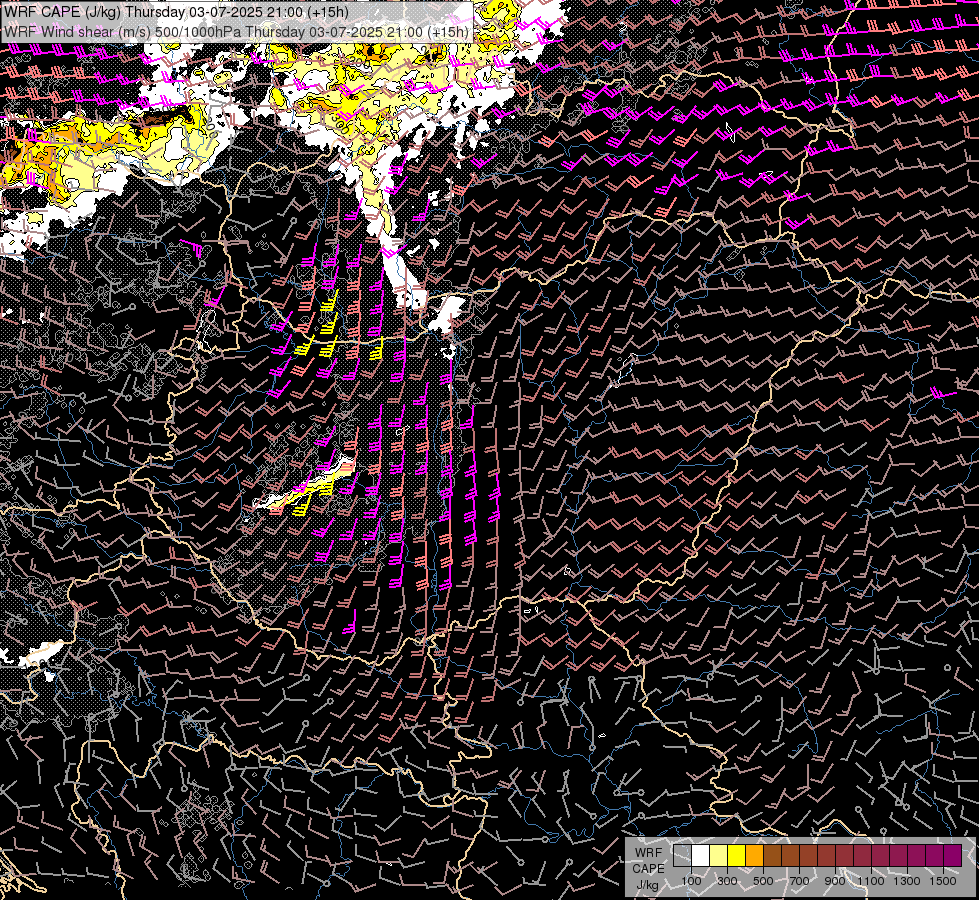Click the purple above-1500 legend swatch

(x=952, y=856)
